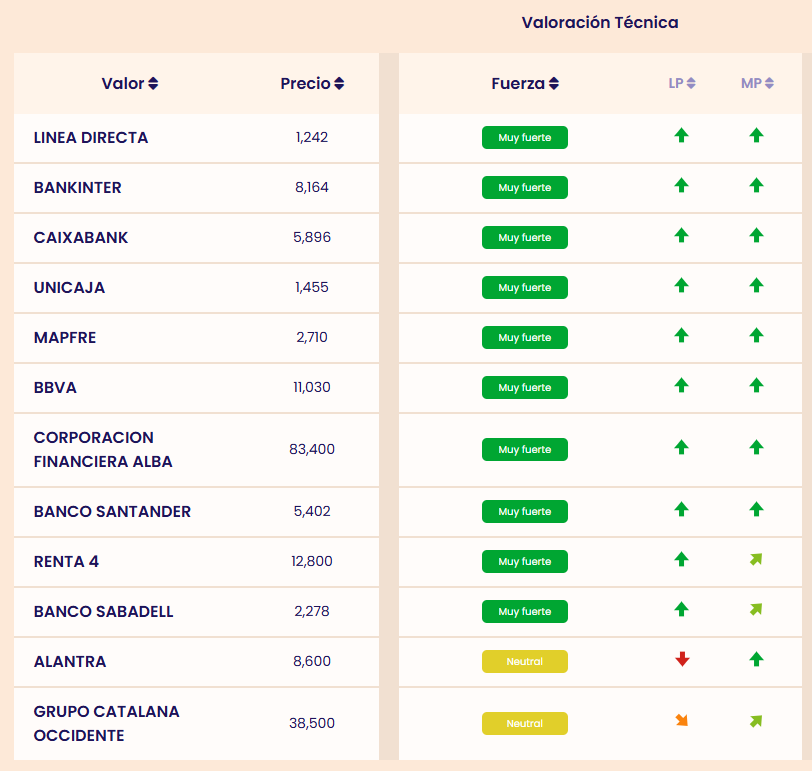812x771 pixels.
Task: Click MP arrow for Grupo Catalana Occidente
Action: tap(756, 721)
